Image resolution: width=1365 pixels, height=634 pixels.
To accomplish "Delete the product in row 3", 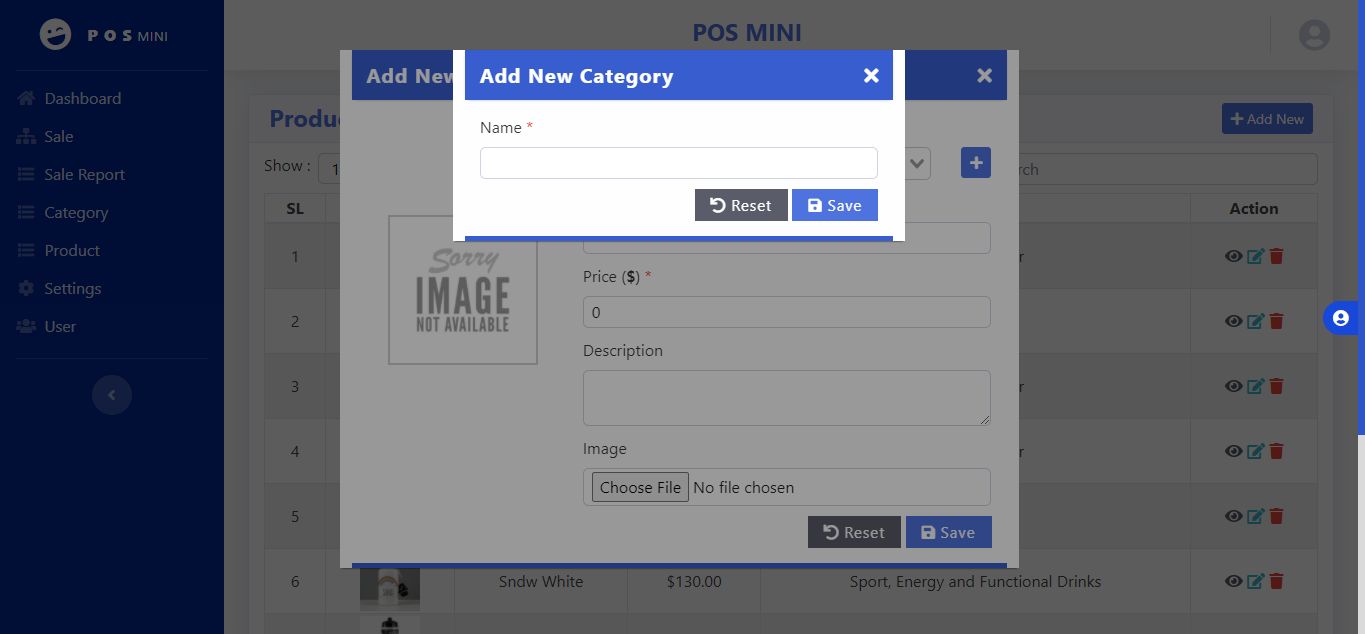I will tap(1276, 386).
